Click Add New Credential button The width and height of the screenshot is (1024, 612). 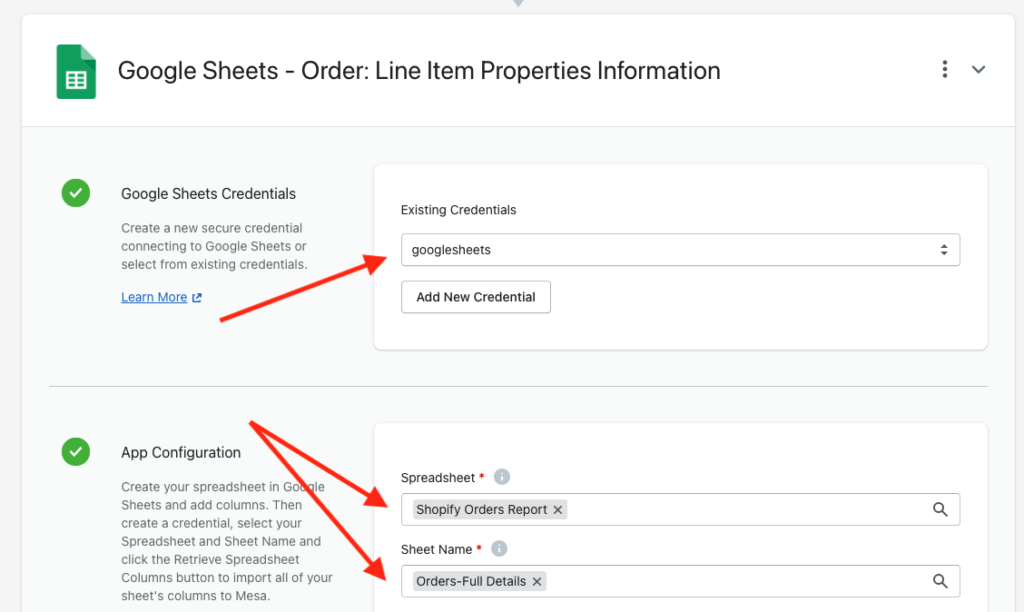pyautogui.click(x=475, y=297)
